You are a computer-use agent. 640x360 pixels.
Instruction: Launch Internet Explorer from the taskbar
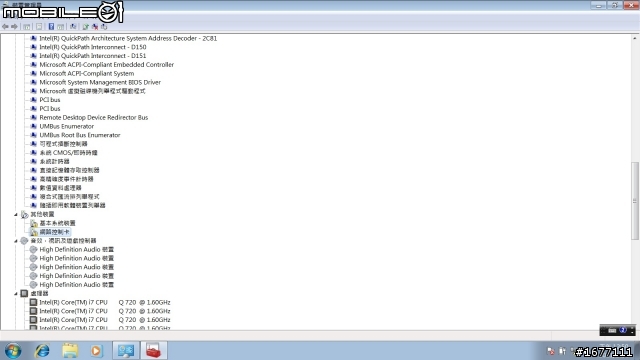coord(42,351)
